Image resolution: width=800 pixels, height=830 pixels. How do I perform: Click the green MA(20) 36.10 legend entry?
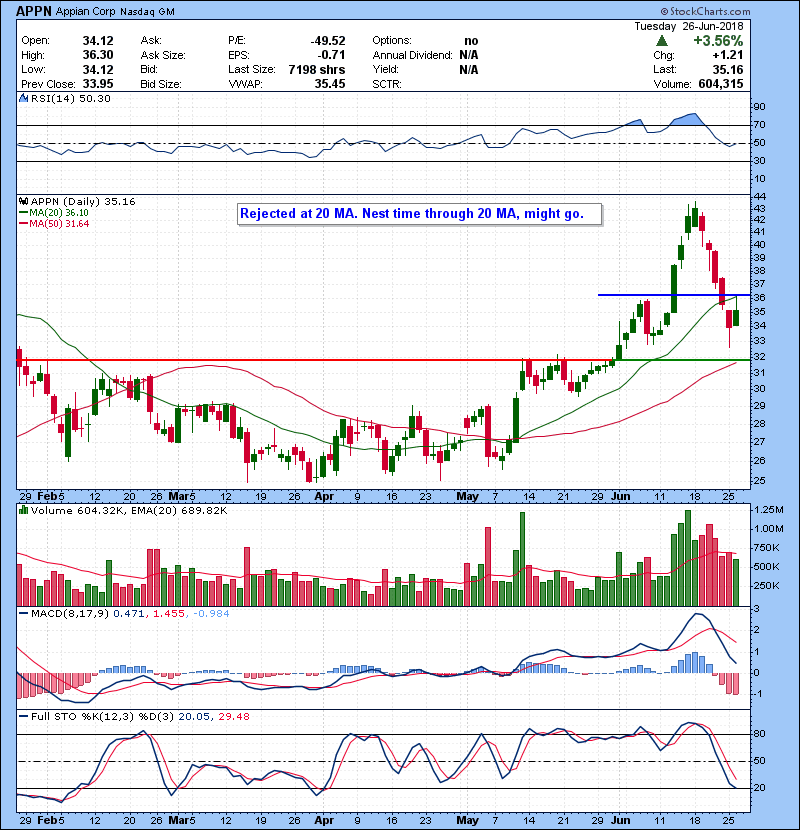[54, 213]
